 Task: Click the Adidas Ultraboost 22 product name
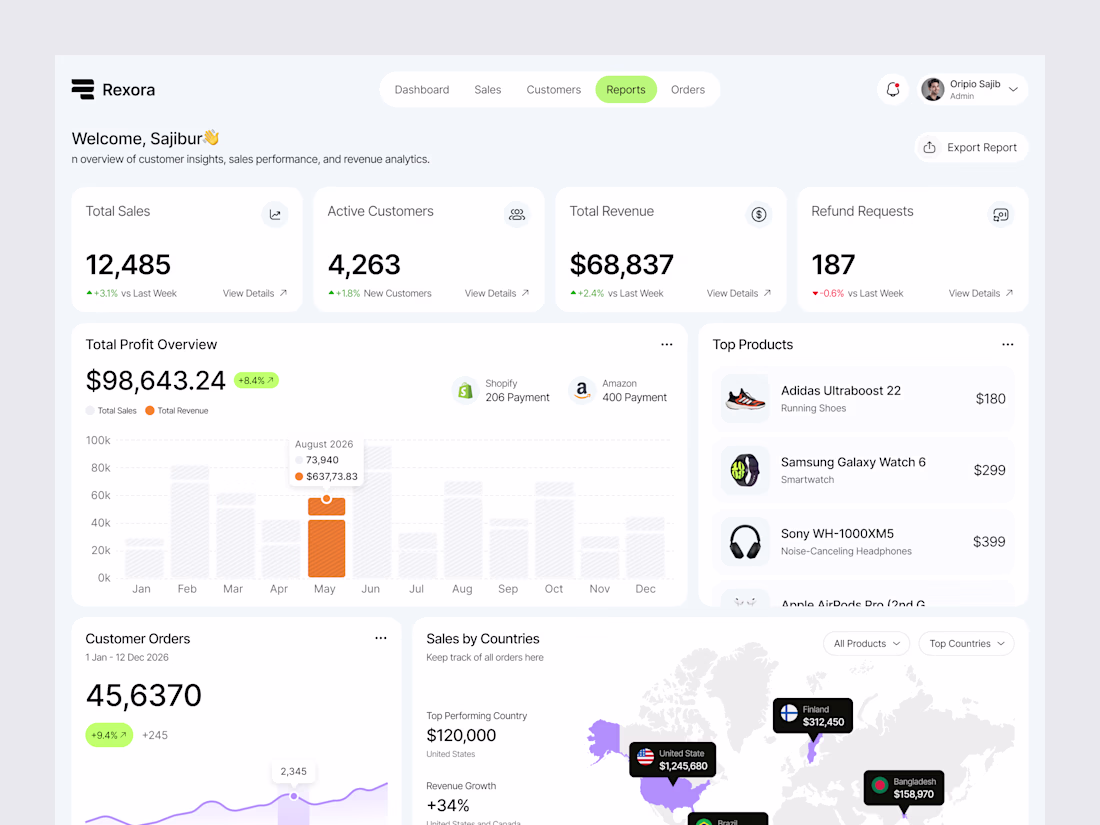pos(840,391)
